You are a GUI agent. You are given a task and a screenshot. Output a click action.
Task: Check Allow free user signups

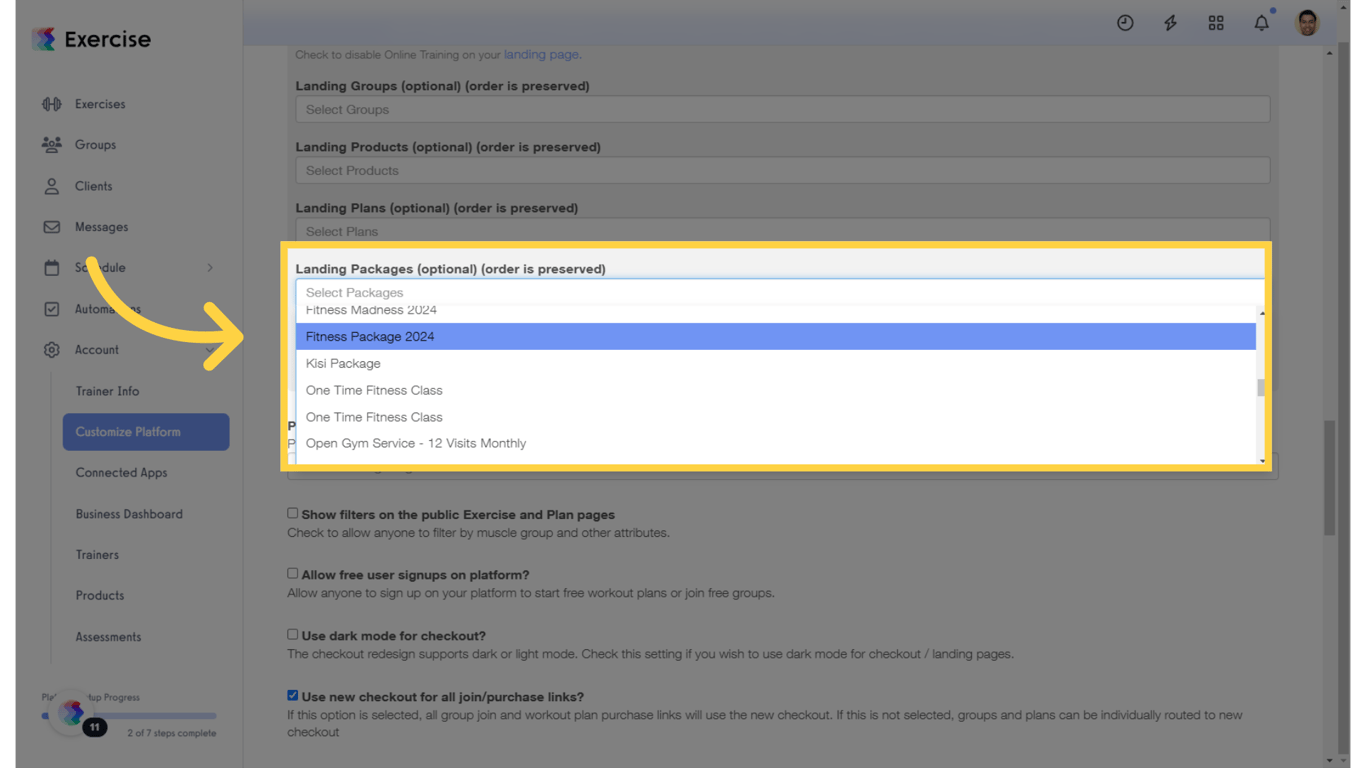293,574
